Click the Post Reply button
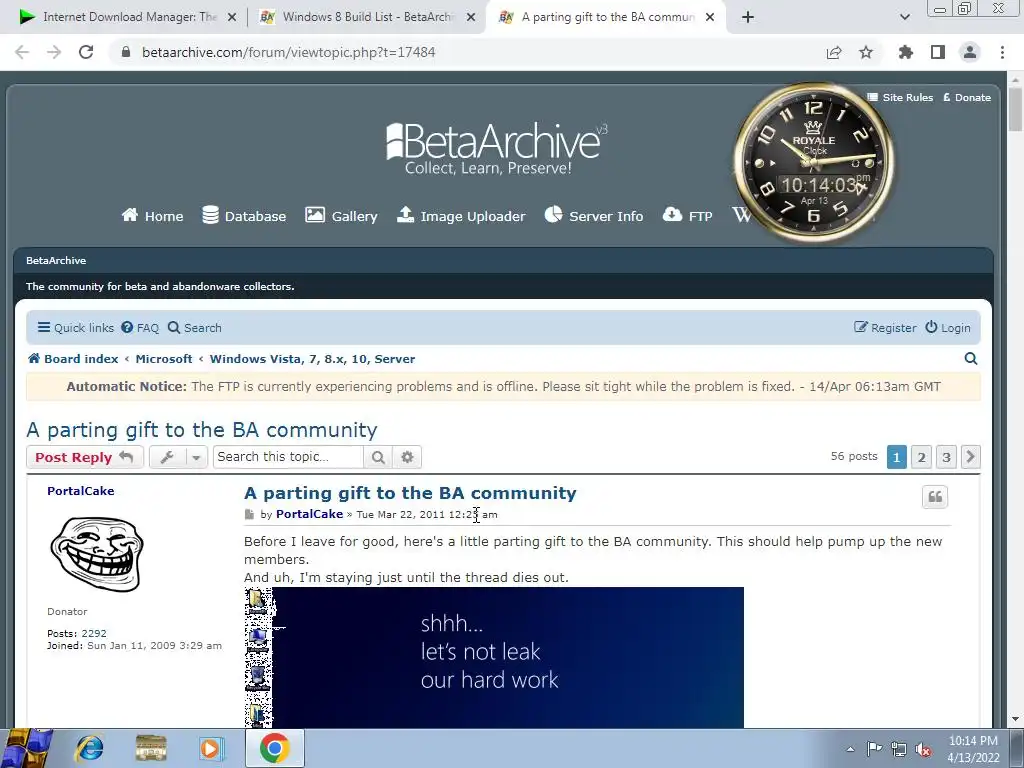1024x768 pixels. click(85, 457)
